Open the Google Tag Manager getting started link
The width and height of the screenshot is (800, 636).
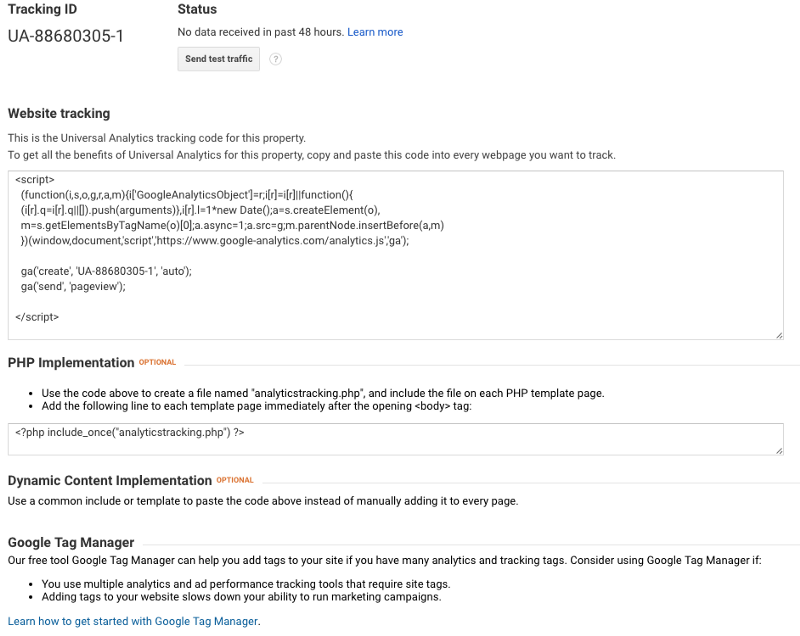tap(133, 621)
